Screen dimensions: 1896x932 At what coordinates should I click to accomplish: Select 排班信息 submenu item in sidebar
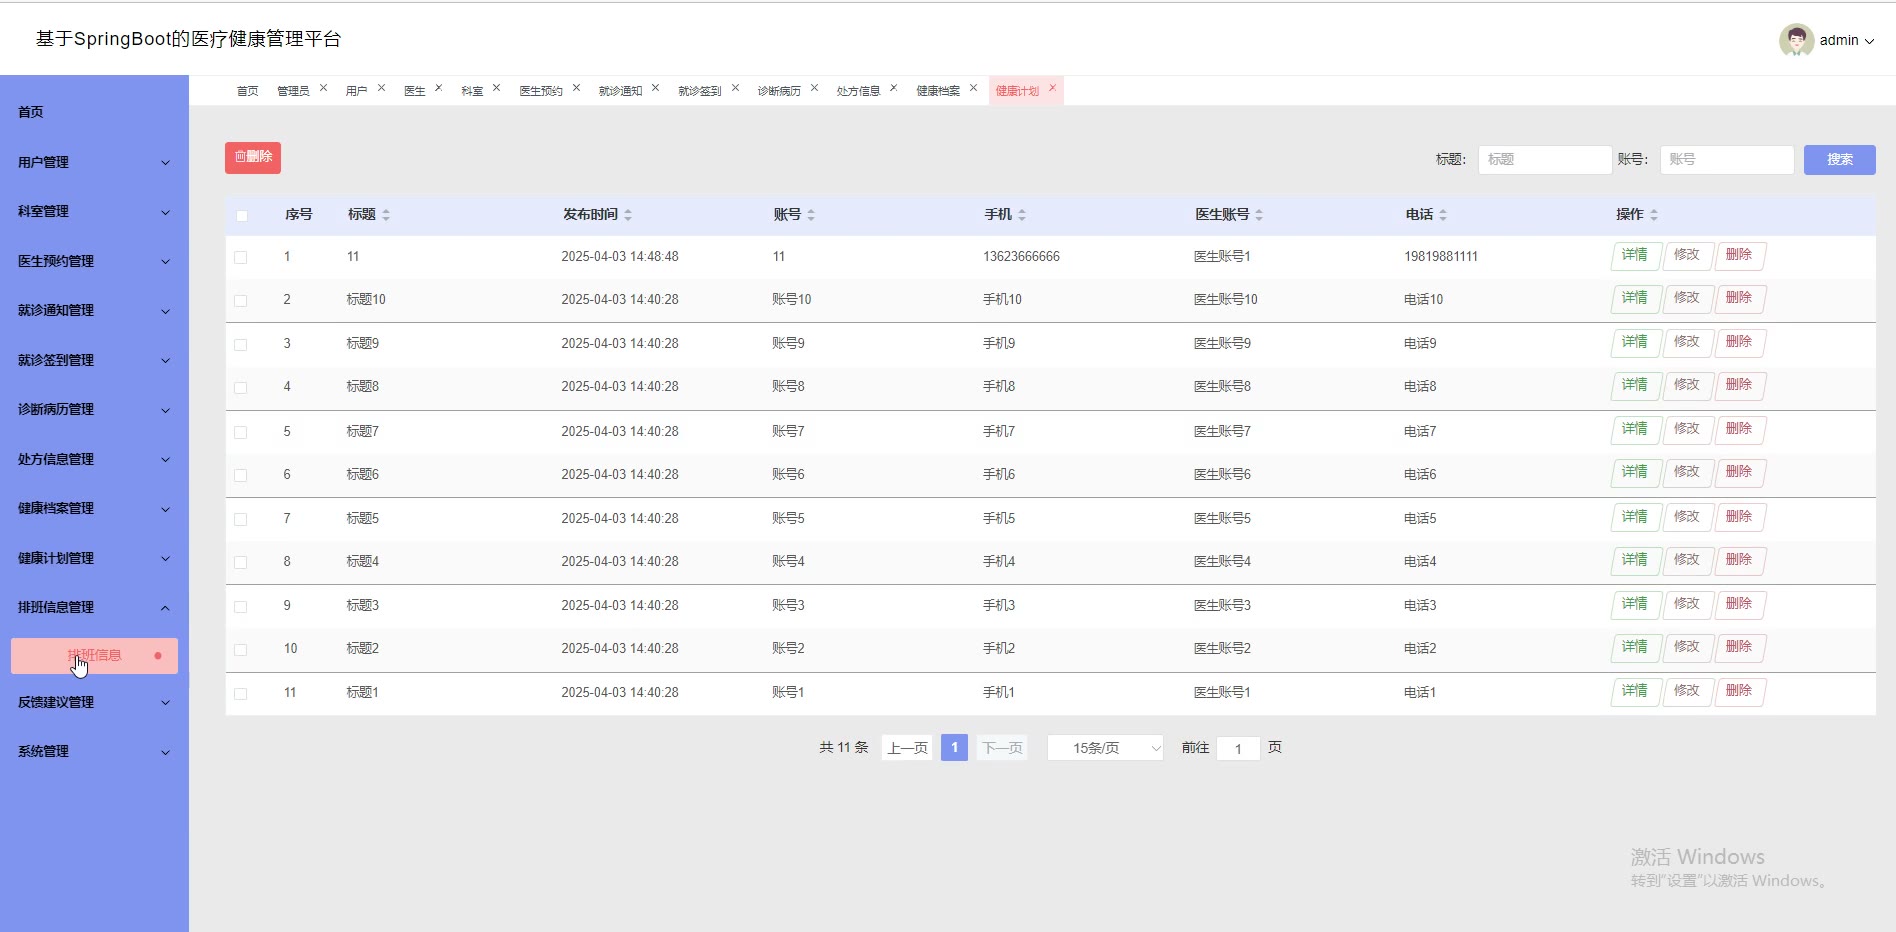pos(94,656)
